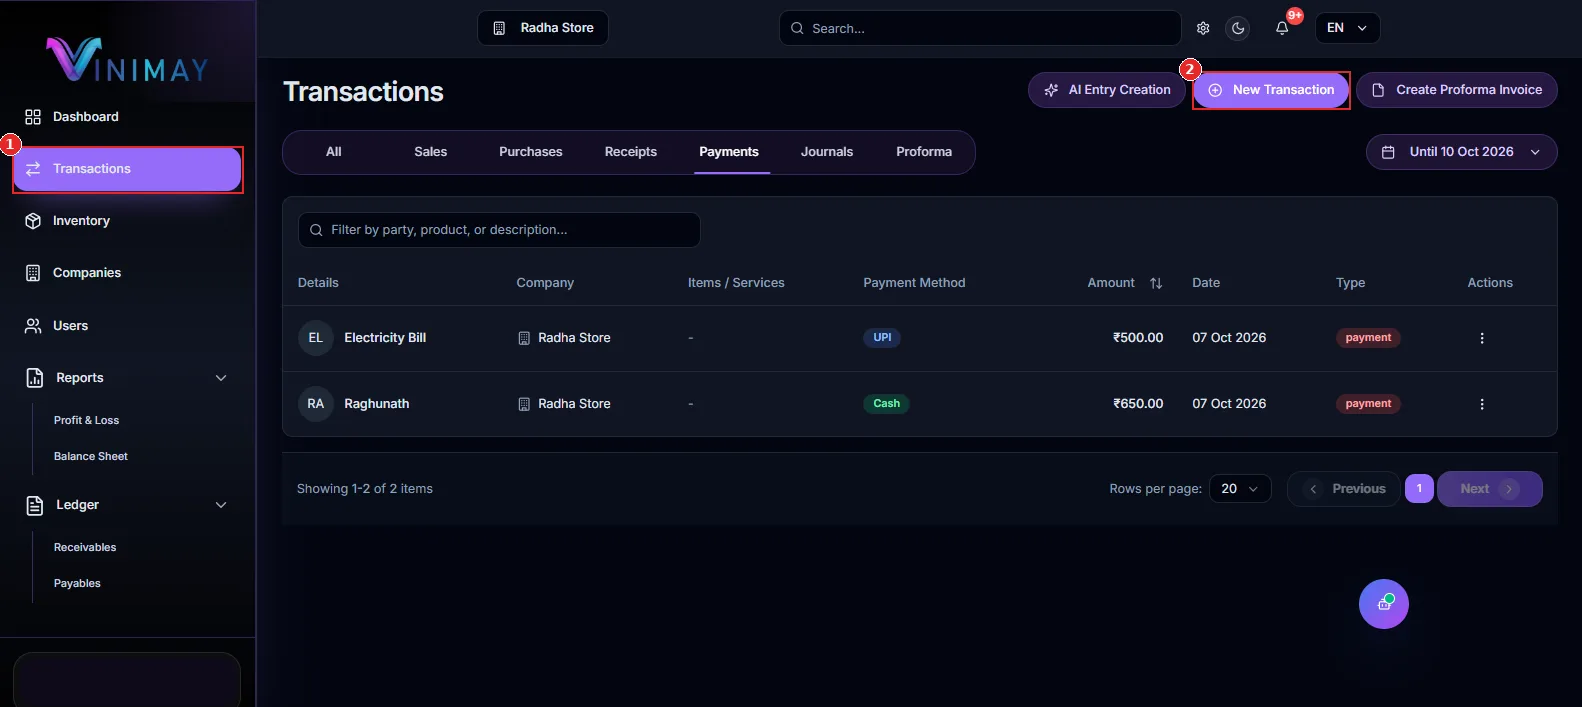Open actions menu for Electricity Bill row

coord(1482,338)
